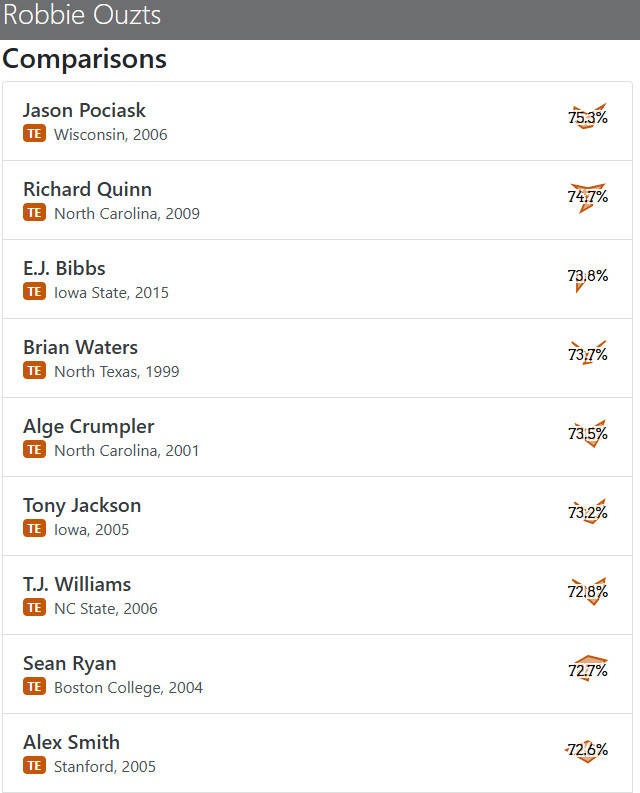The height and width of the screenshot is (793, 640).
Task: Click the TE badge under Brian Waters
Action: (34, 371)
